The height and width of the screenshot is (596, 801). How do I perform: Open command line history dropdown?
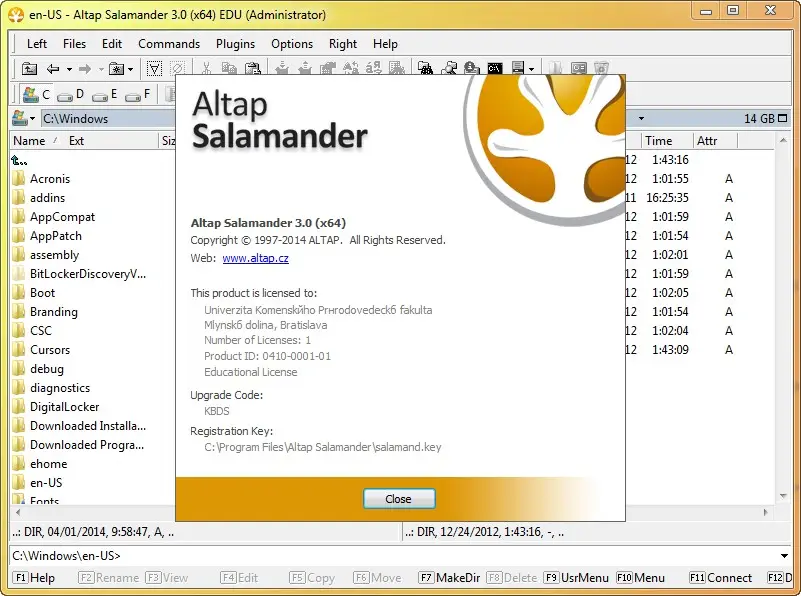coord(784,556)
